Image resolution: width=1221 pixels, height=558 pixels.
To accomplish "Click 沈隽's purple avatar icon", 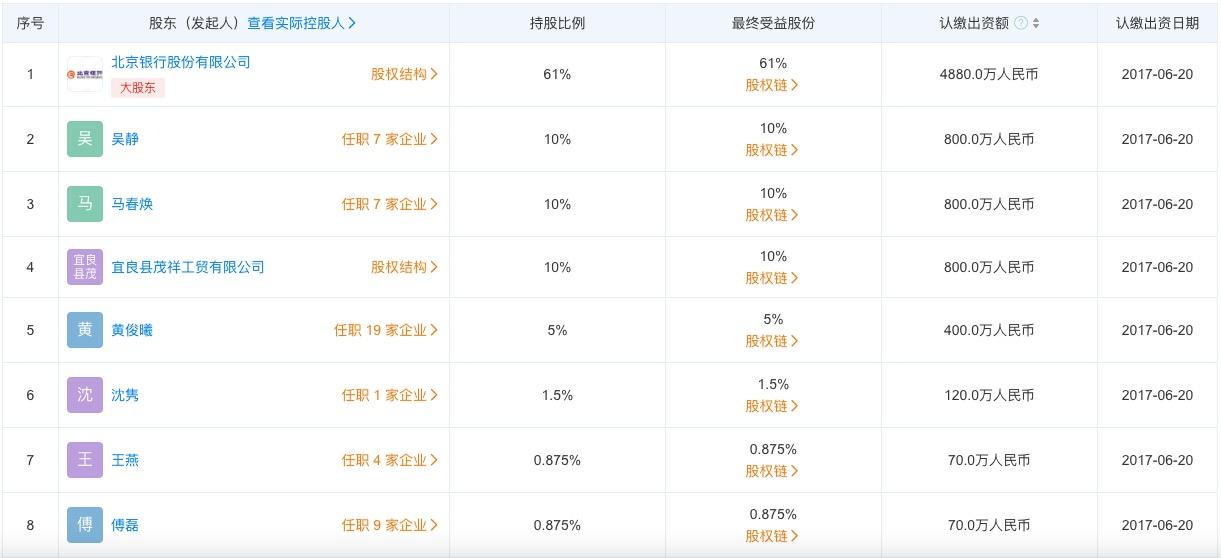I will pos(85,395).
